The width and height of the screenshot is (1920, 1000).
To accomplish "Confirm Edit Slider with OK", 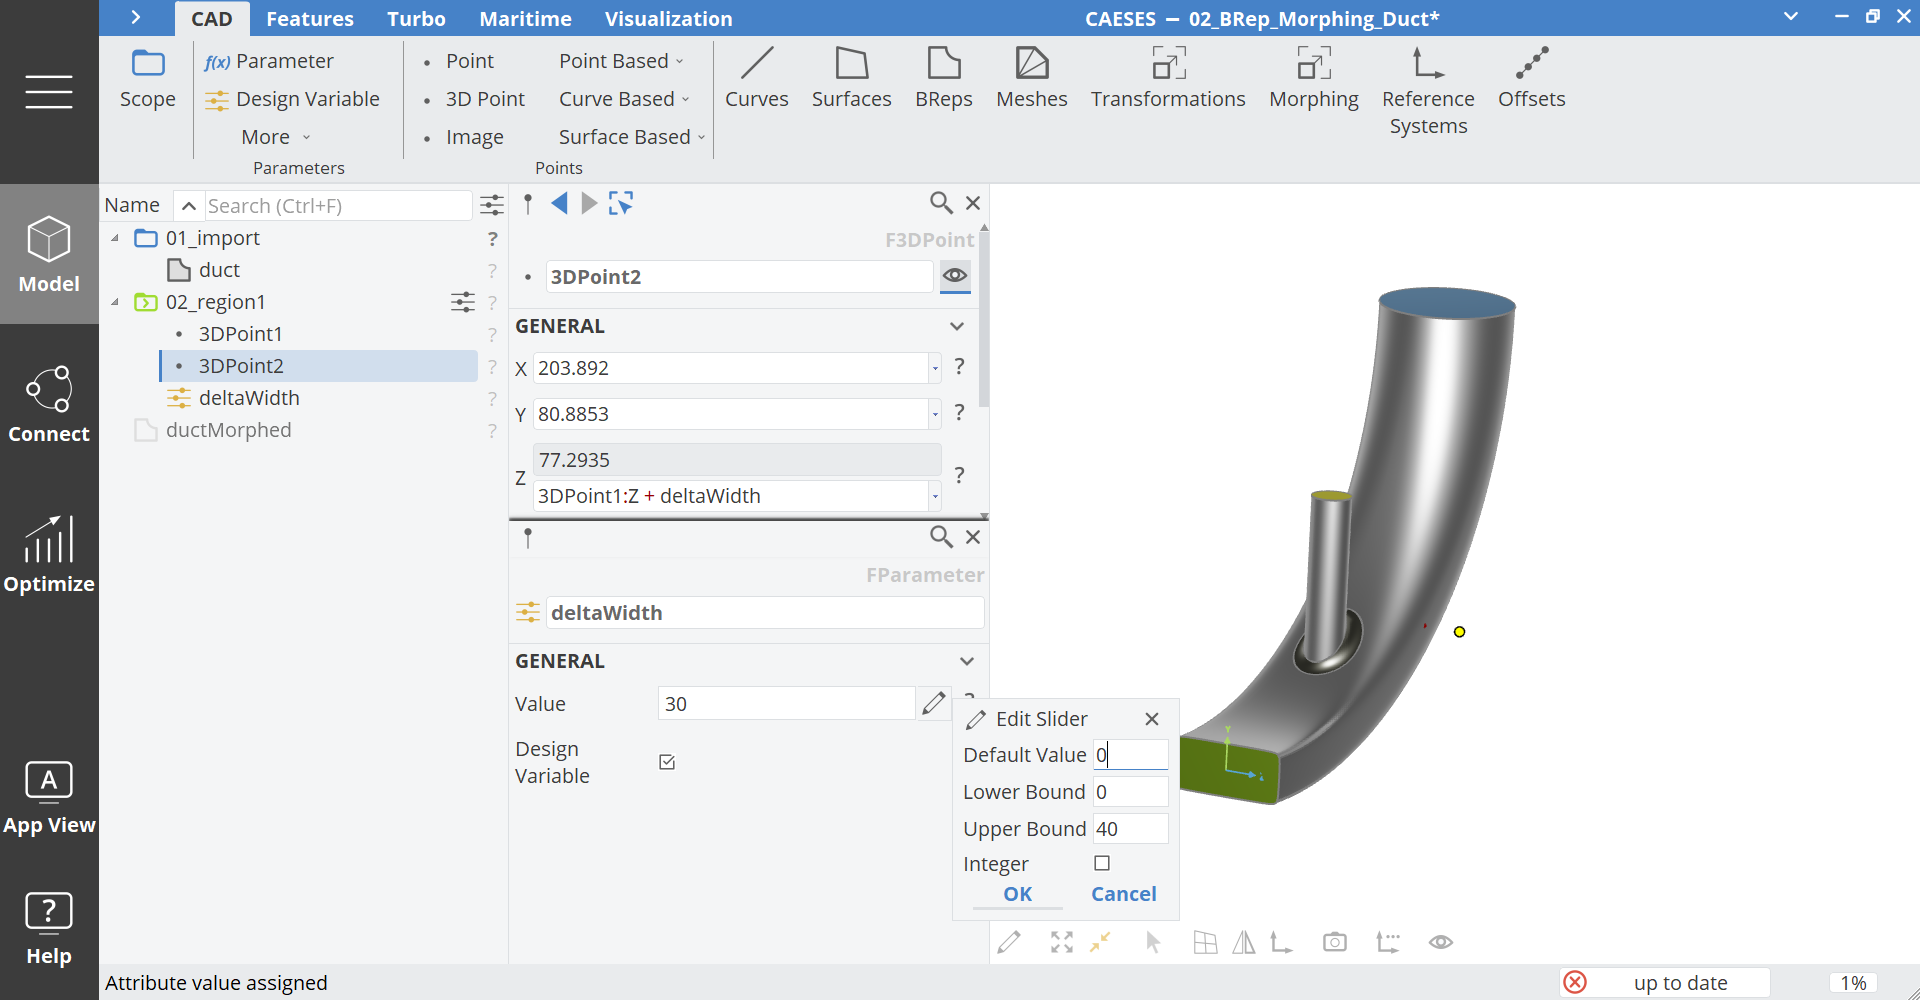I will pyautogui.click(x=1018, y=894).
